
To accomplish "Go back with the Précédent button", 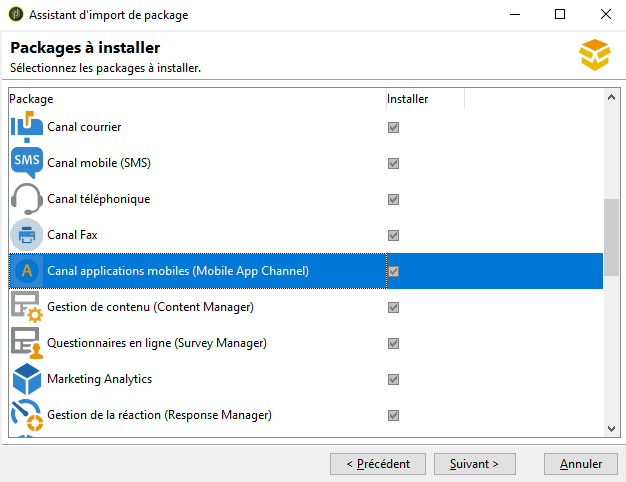I will coord(378,464).
